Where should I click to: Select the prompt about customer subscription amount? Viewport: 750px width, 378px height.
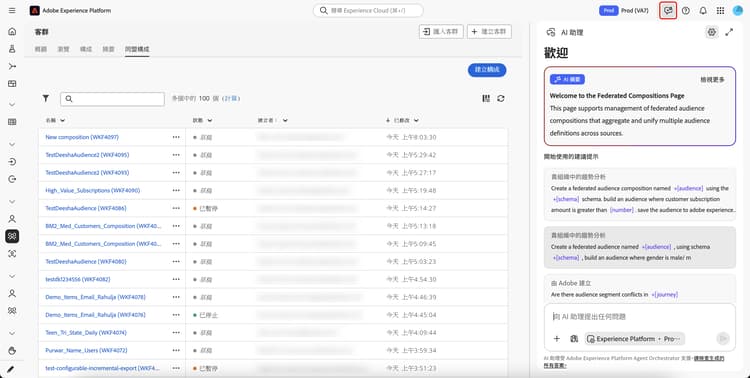[640, 193]
